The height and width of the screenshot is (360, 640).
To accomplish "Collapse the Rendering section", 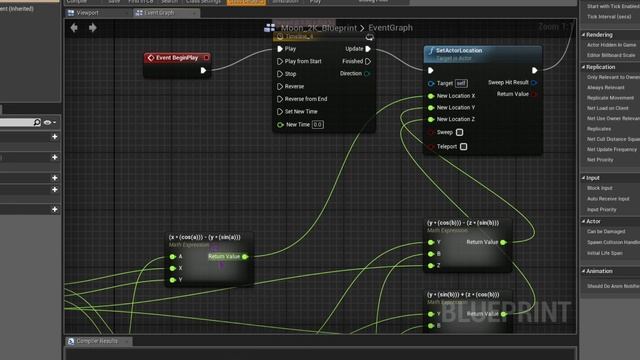I will pyautogui.click(x=583, y=35).
